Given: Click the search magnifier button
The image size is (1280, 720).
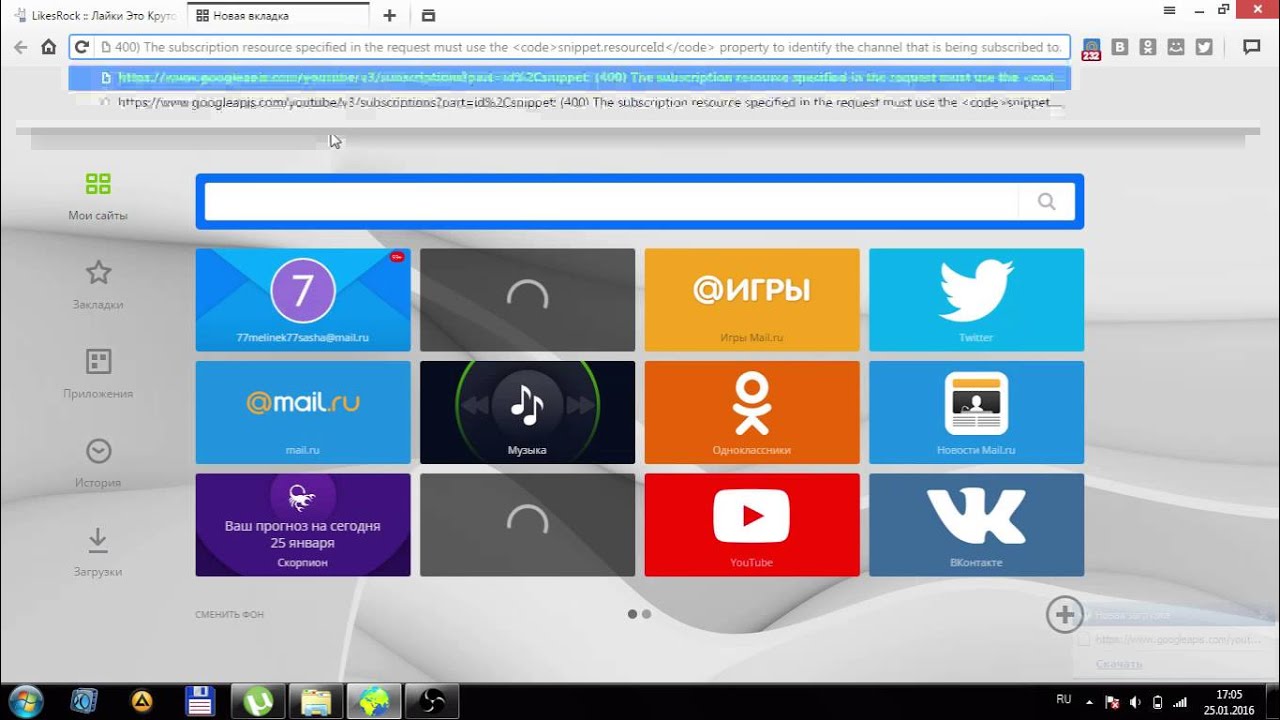Looking at the screenshot, I should click(1046, 202).
